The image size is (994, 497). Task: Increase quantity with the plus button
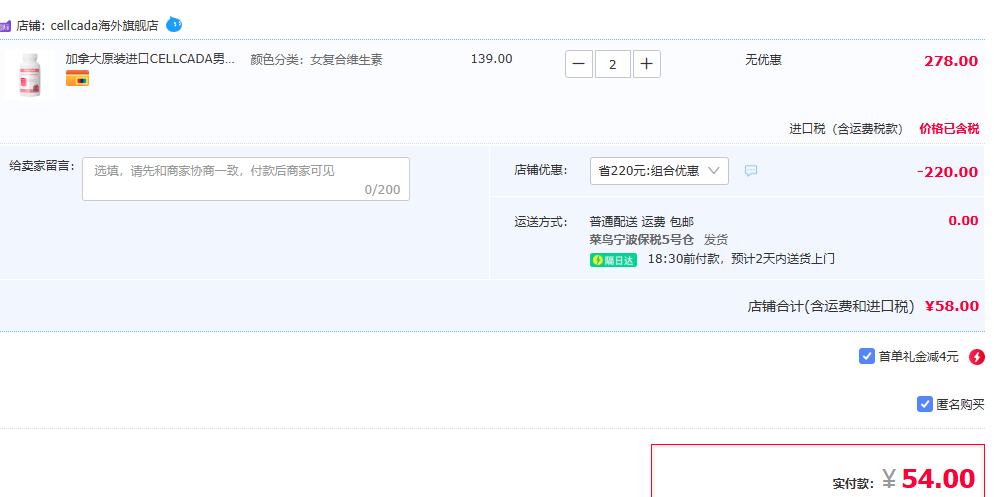coord(647,64)
